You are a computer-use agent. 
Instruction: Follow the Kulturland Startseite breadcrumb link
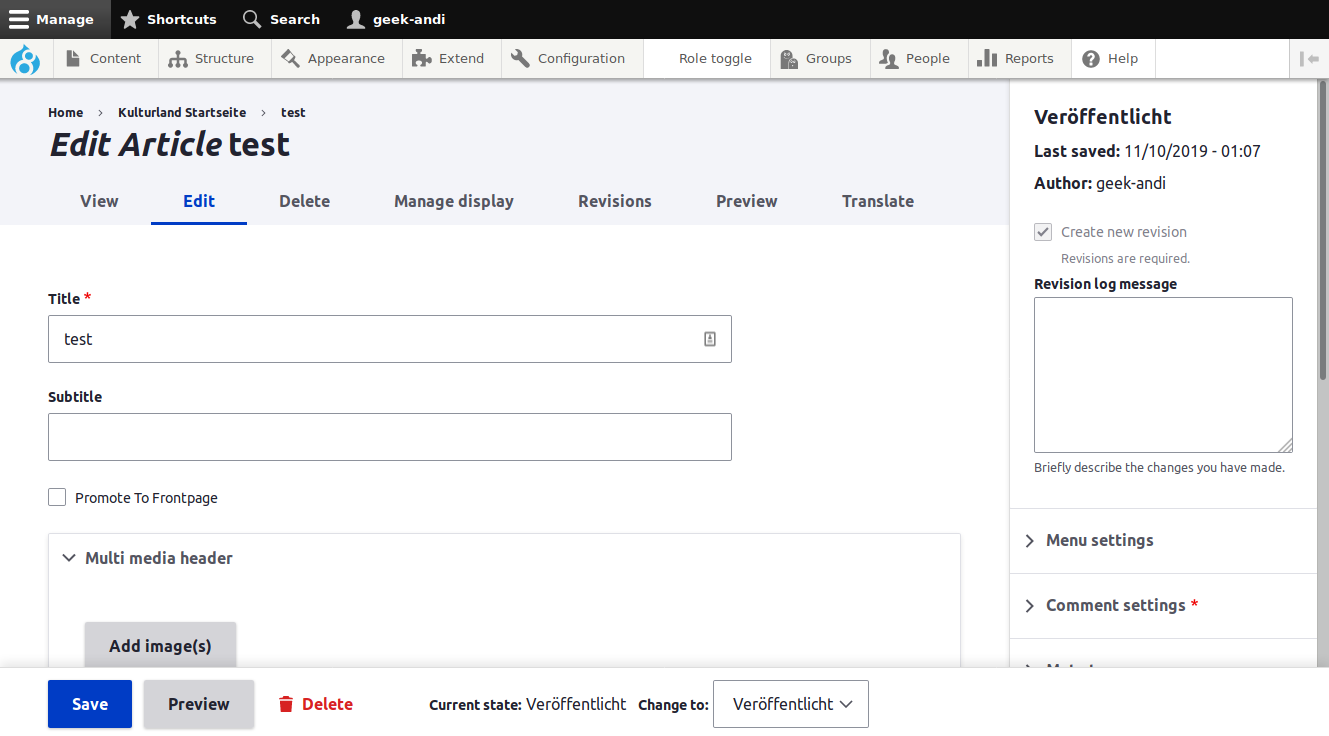pos(181,112)
